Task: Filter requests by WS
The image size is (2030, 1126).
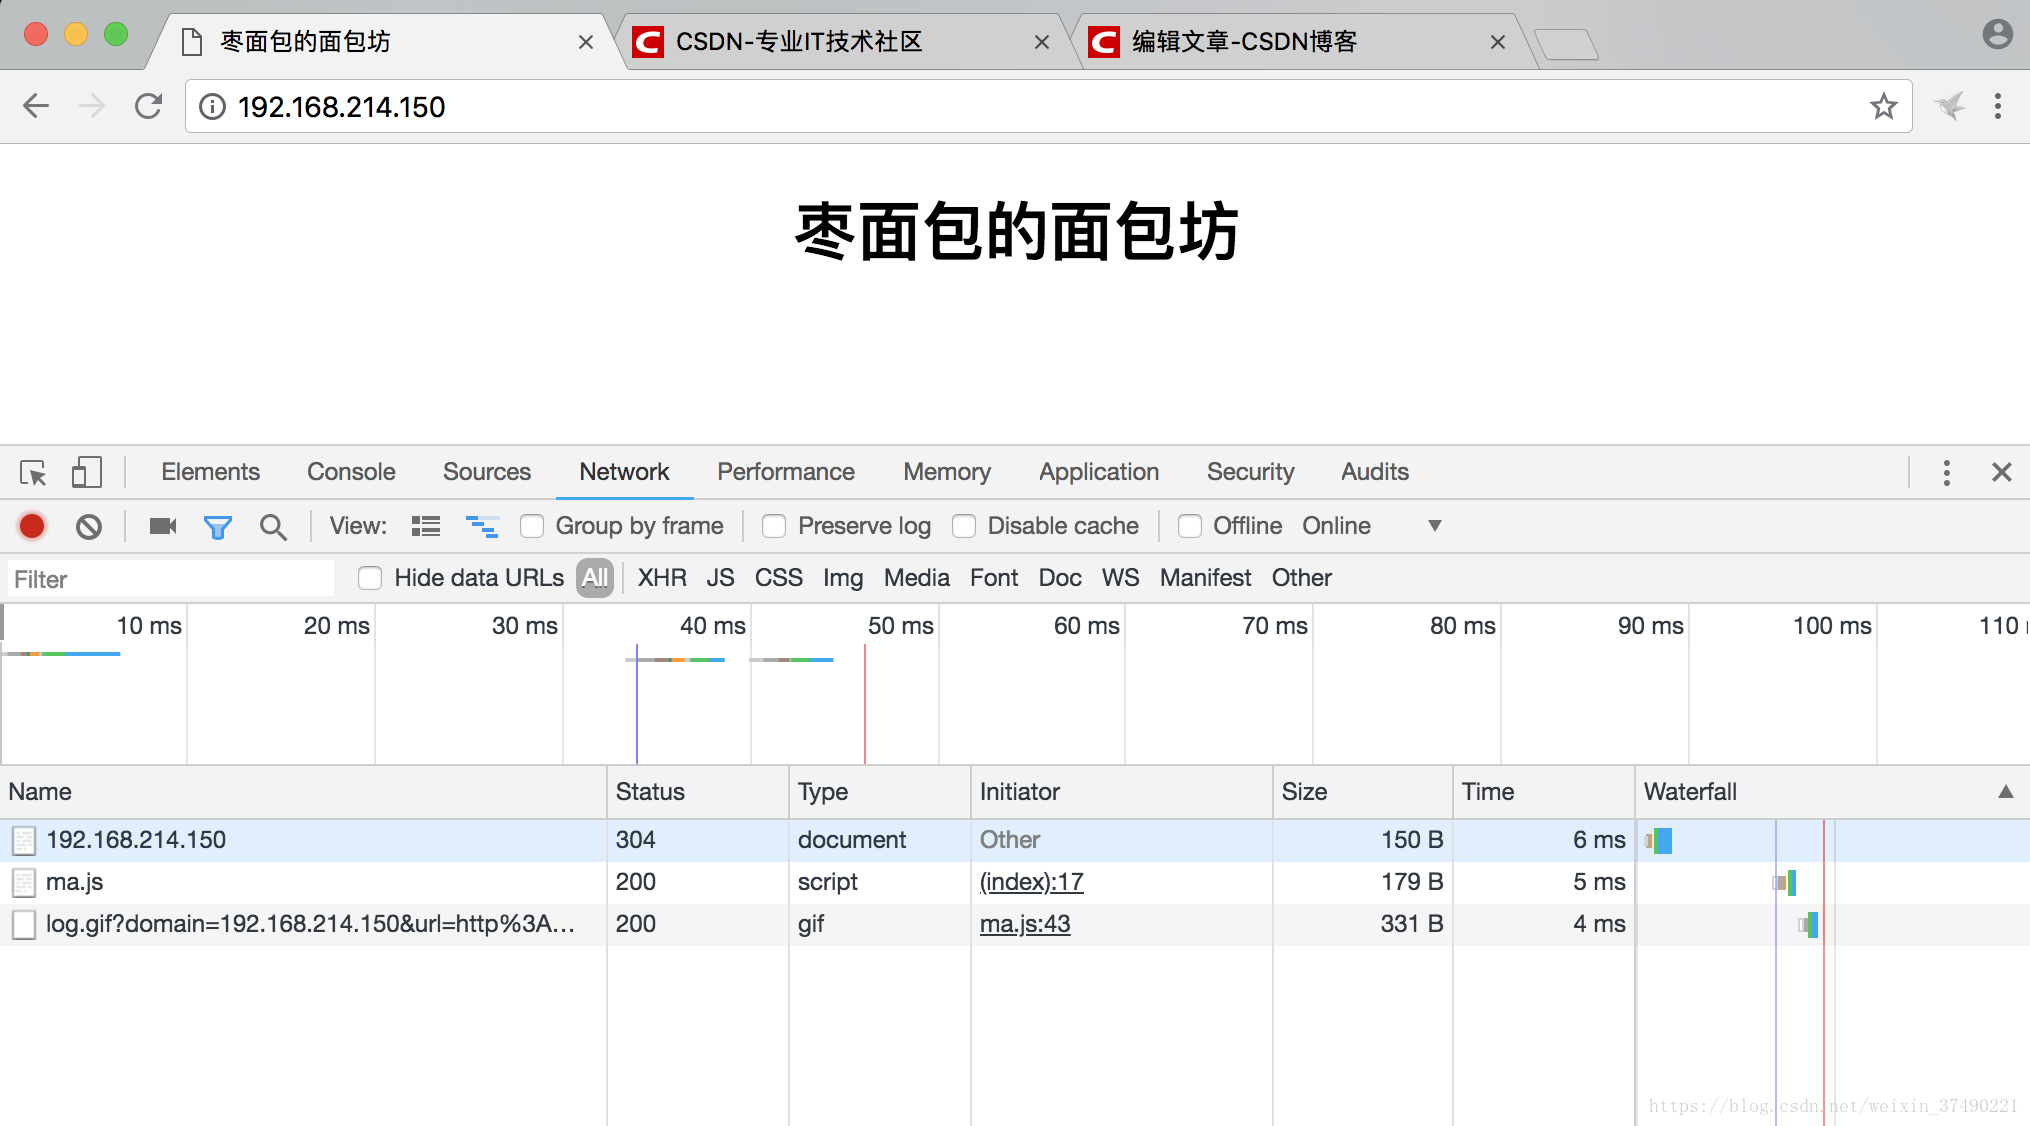Action: [1120, 578]
